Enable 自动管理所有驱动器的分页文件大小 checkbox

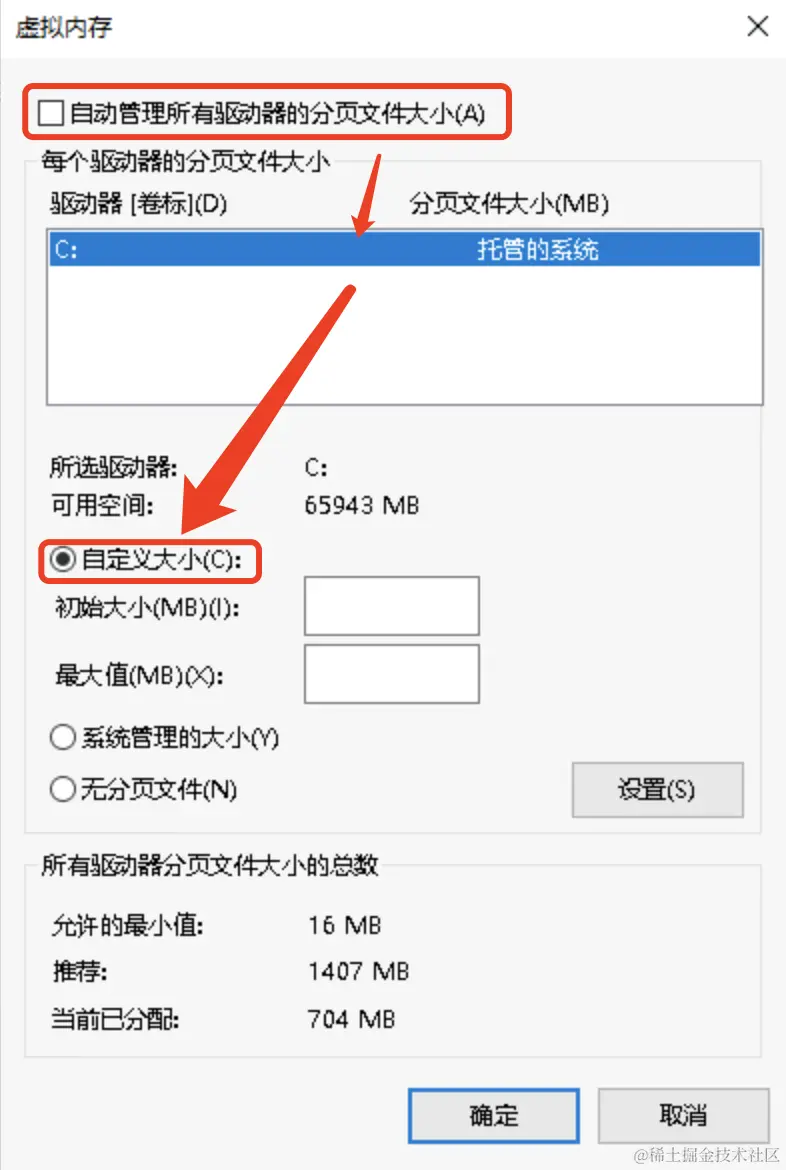(x=51, y=113)
